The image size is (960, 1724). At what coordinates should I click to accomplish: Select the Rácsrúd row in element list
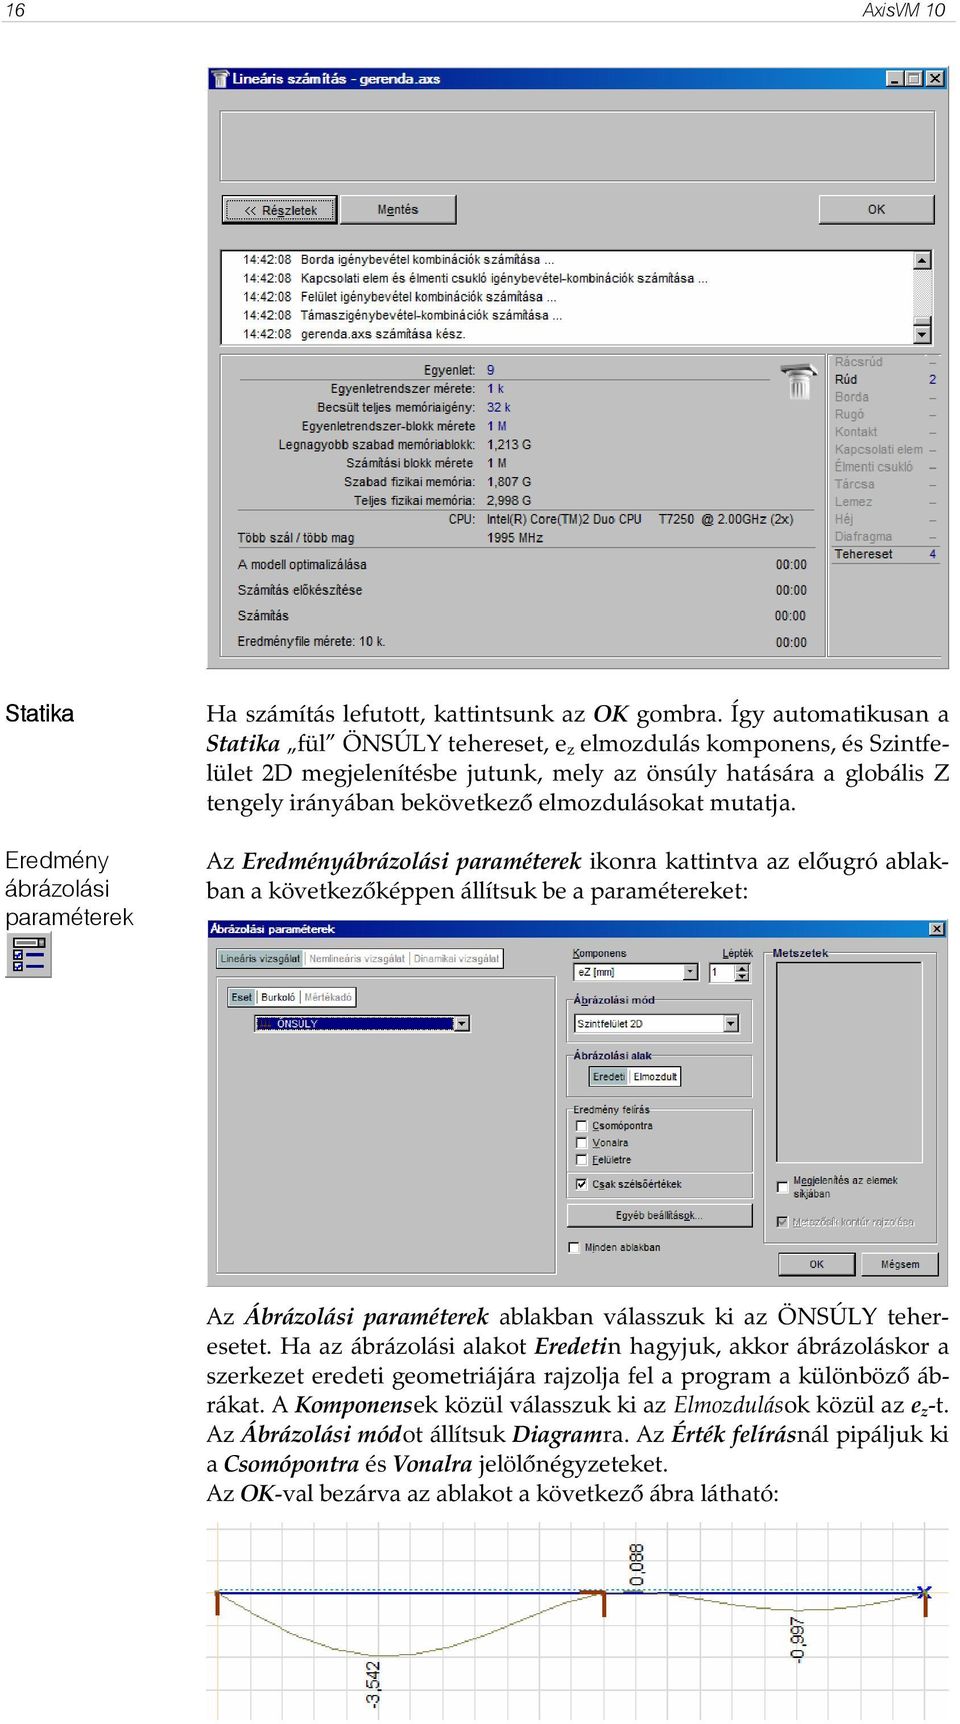885,362
